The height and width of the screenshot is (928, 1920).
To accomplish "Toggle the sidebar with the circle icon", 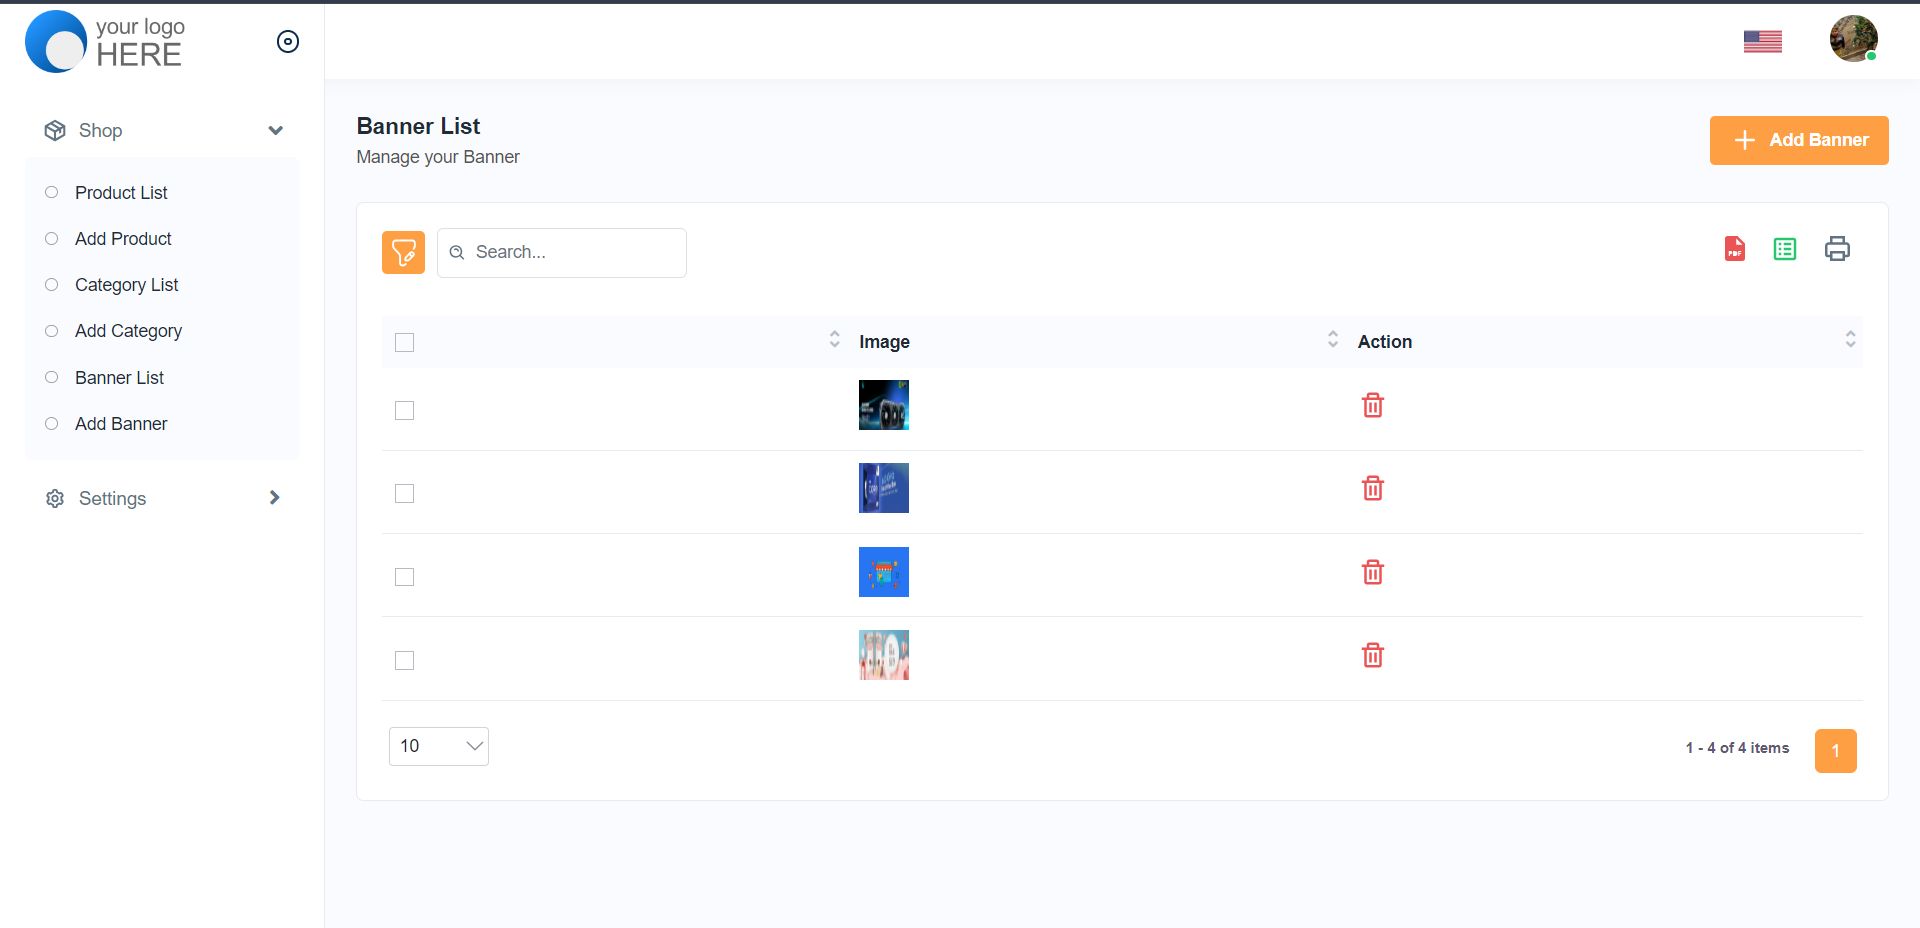I will pos(287,41).
